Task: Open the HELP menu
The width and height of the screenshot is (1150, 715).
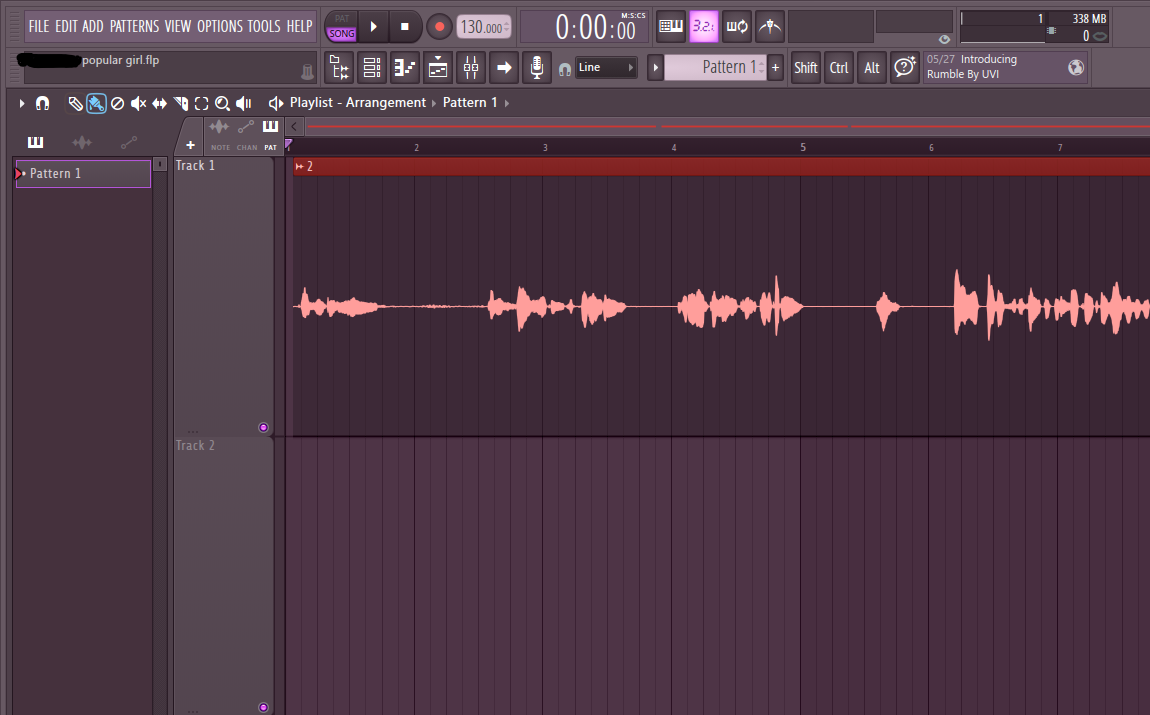Action: (299, 26)
